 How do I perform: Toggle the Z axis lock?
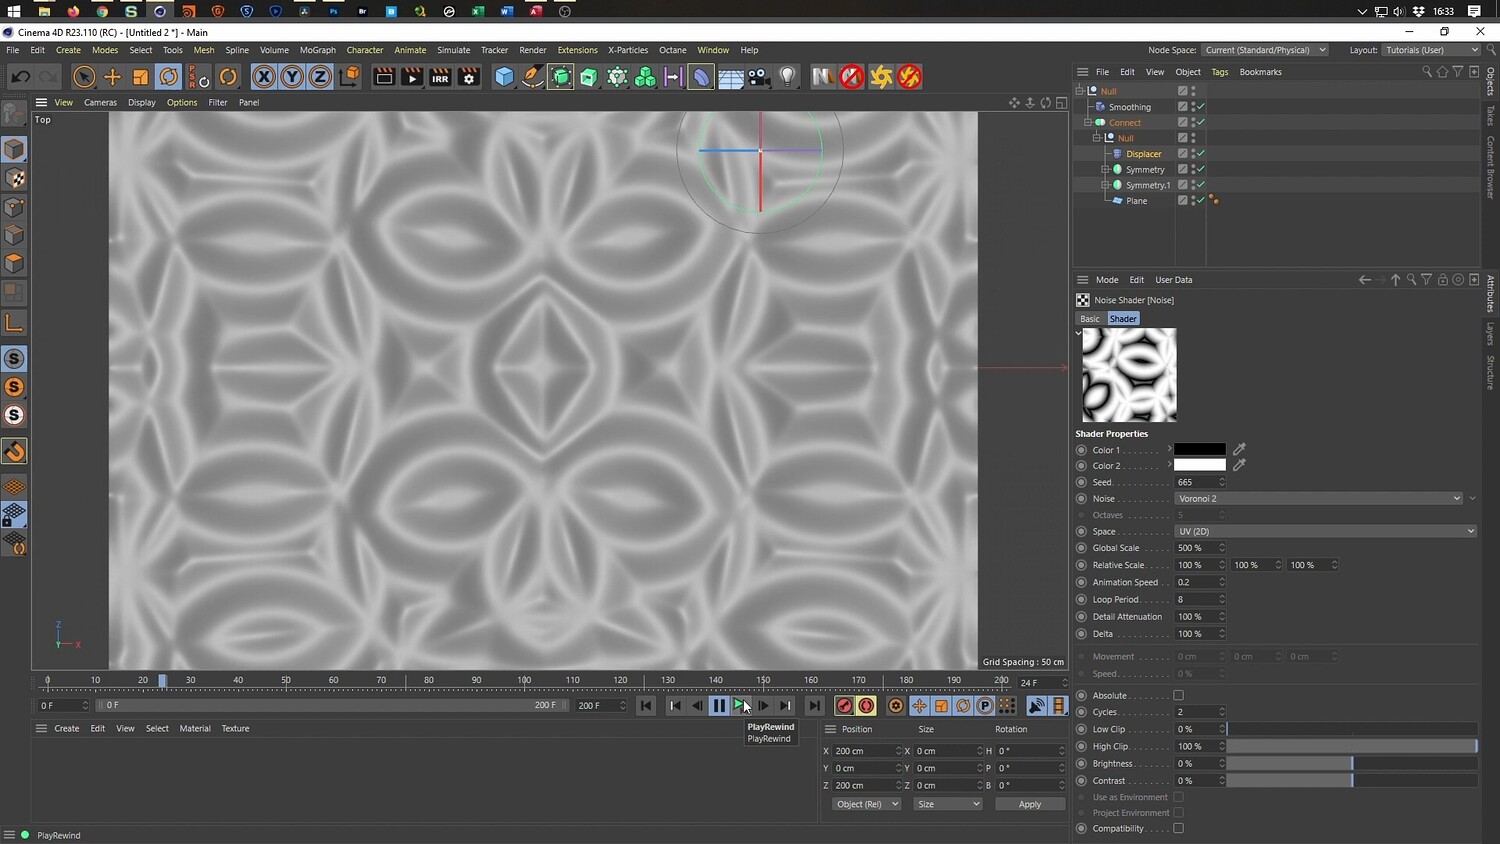click(319, 77)
